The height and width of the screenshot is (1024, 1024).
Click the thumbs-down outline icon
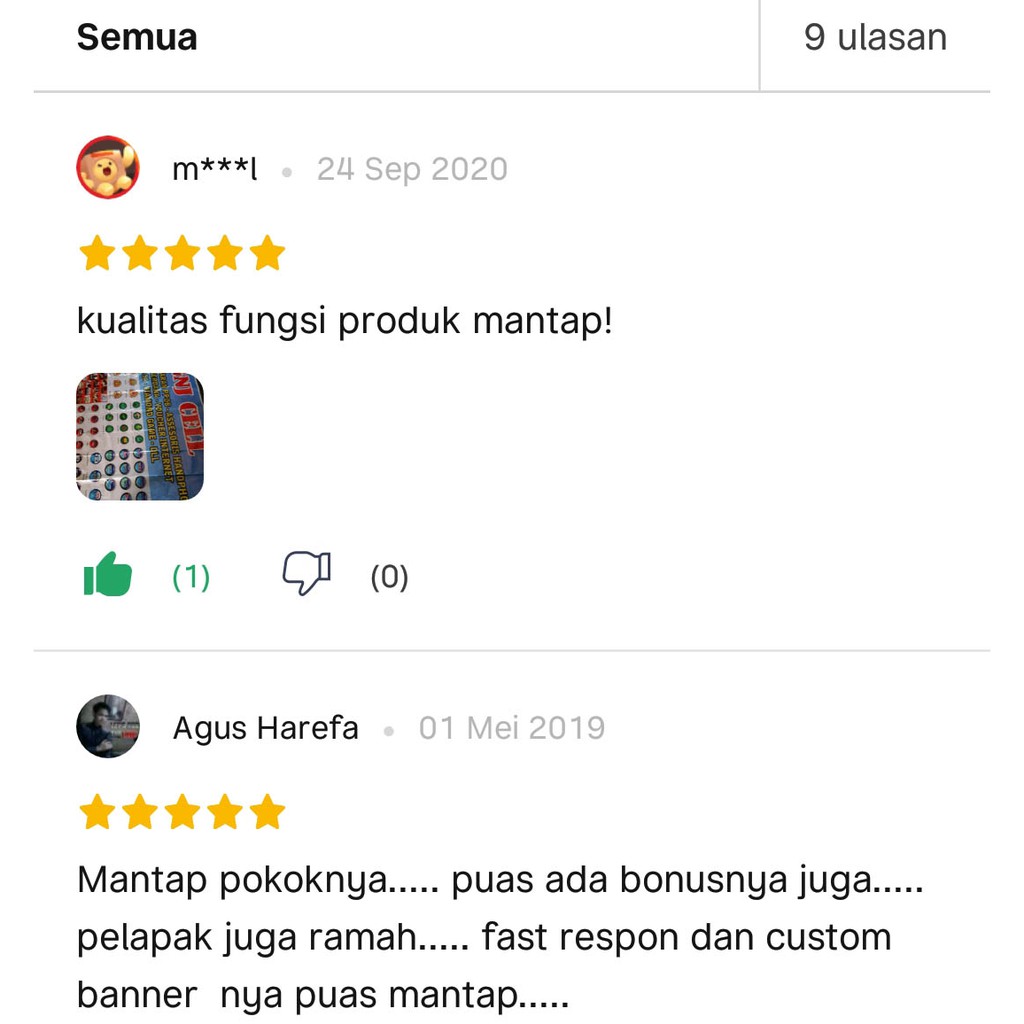[x=306, y=573]
